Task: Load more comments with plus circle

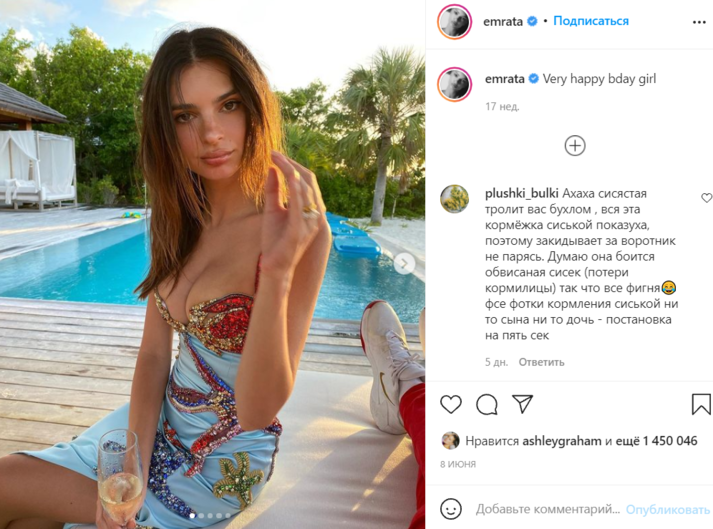Action: tap(575, 146)
